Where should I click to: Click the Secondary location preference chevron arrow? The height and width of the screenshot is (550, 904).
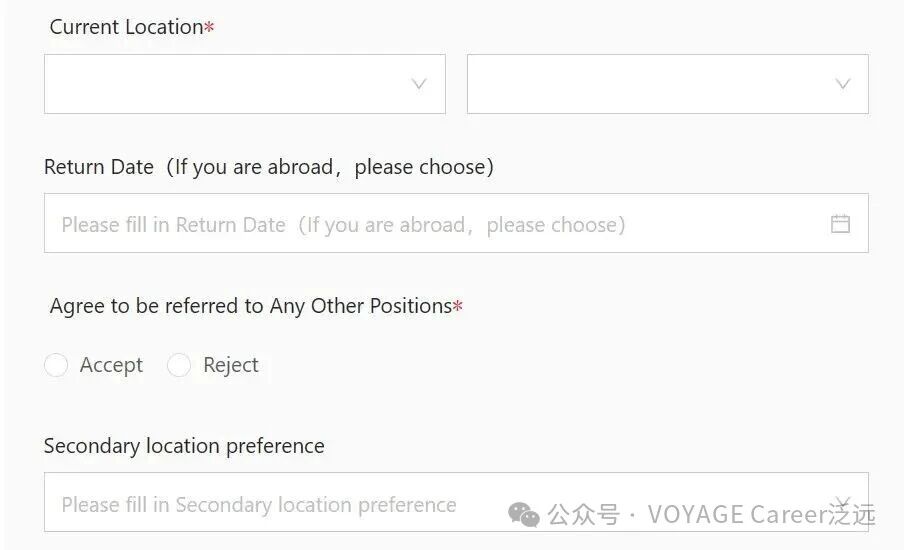tap(842, 503)
